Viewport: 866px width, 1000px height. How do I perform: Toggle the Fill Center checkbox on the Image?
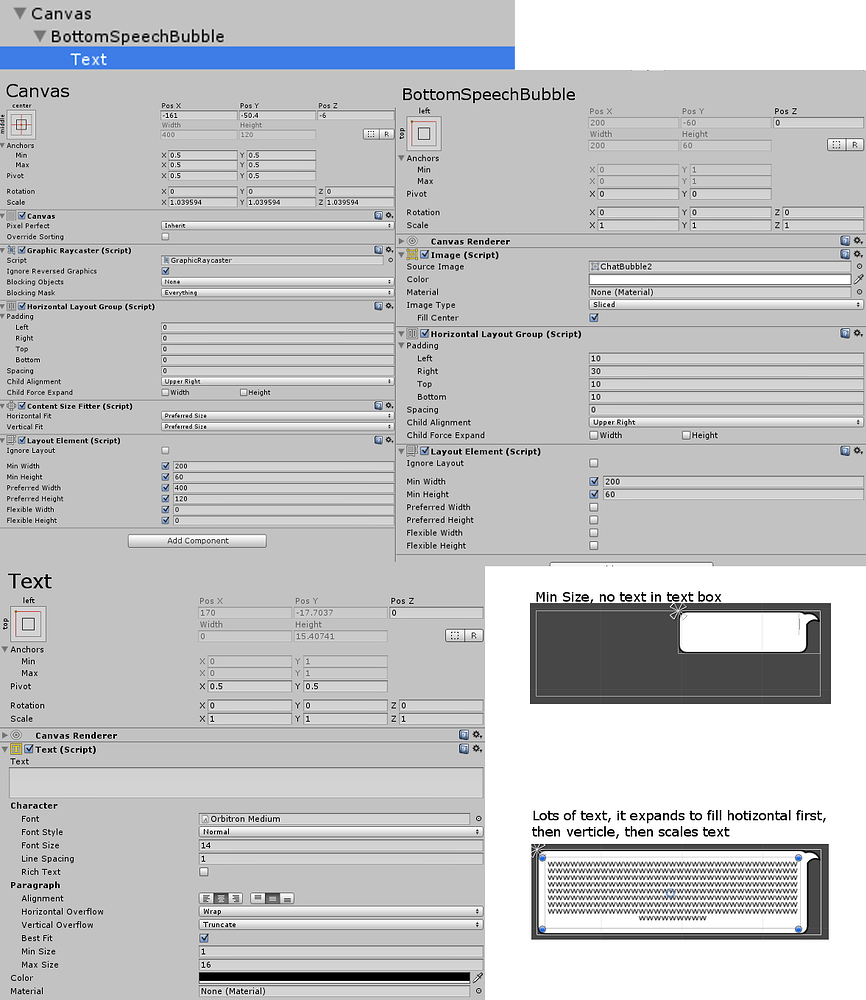[x=593, y=317]
